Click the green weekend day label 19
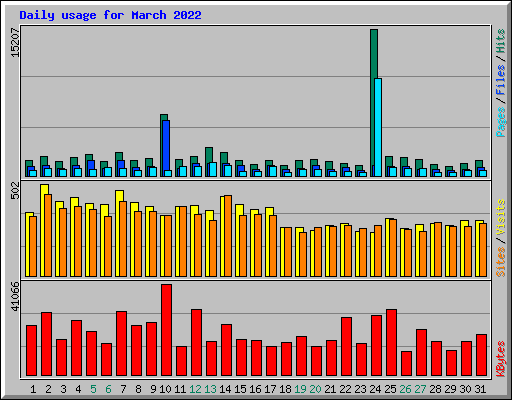 pyautogui.click(x=300, y=389)
